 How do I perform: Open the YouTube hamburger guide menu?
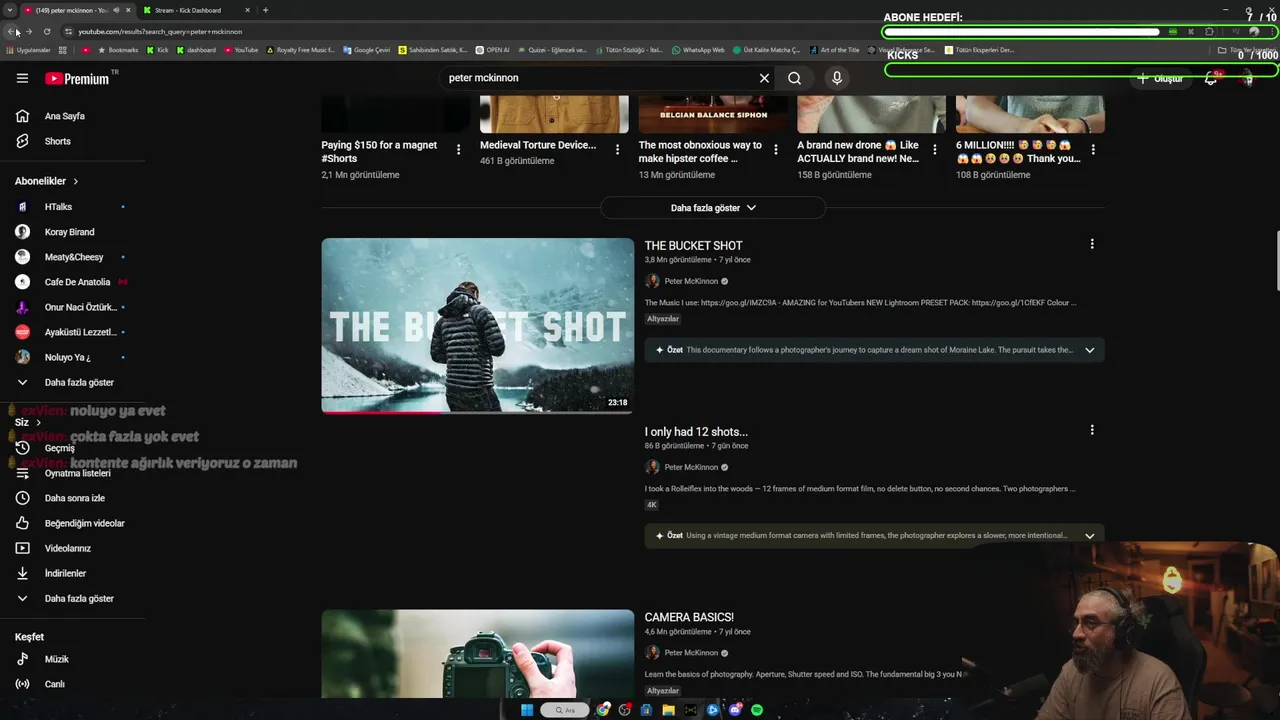point(22,78)
